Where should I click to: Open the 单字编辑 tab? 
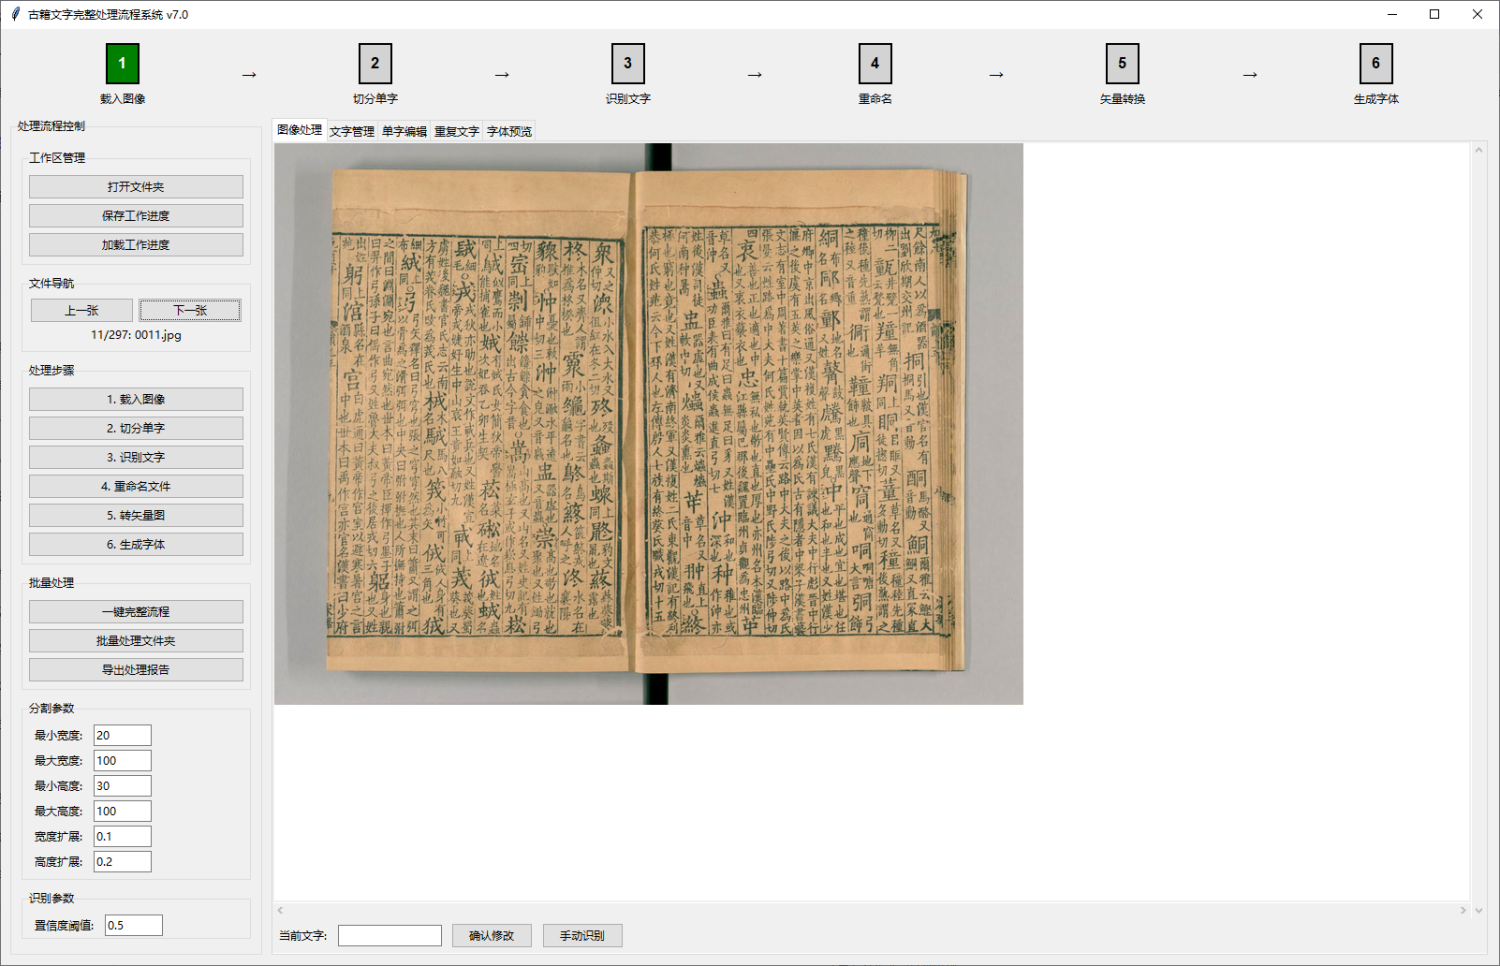click(405, 130)
